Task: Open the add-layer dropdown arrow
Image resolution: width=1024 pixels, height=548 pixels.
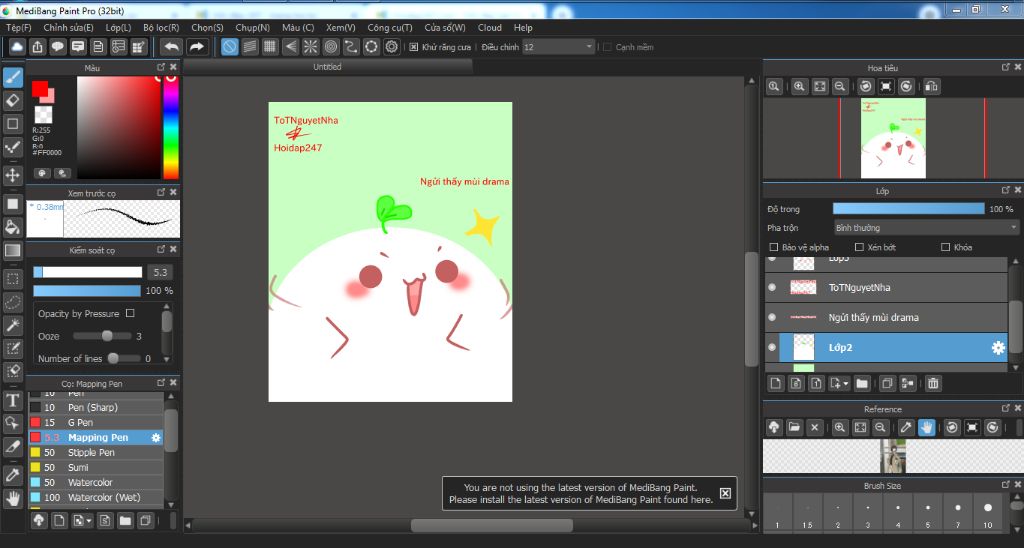Action: 846,384
